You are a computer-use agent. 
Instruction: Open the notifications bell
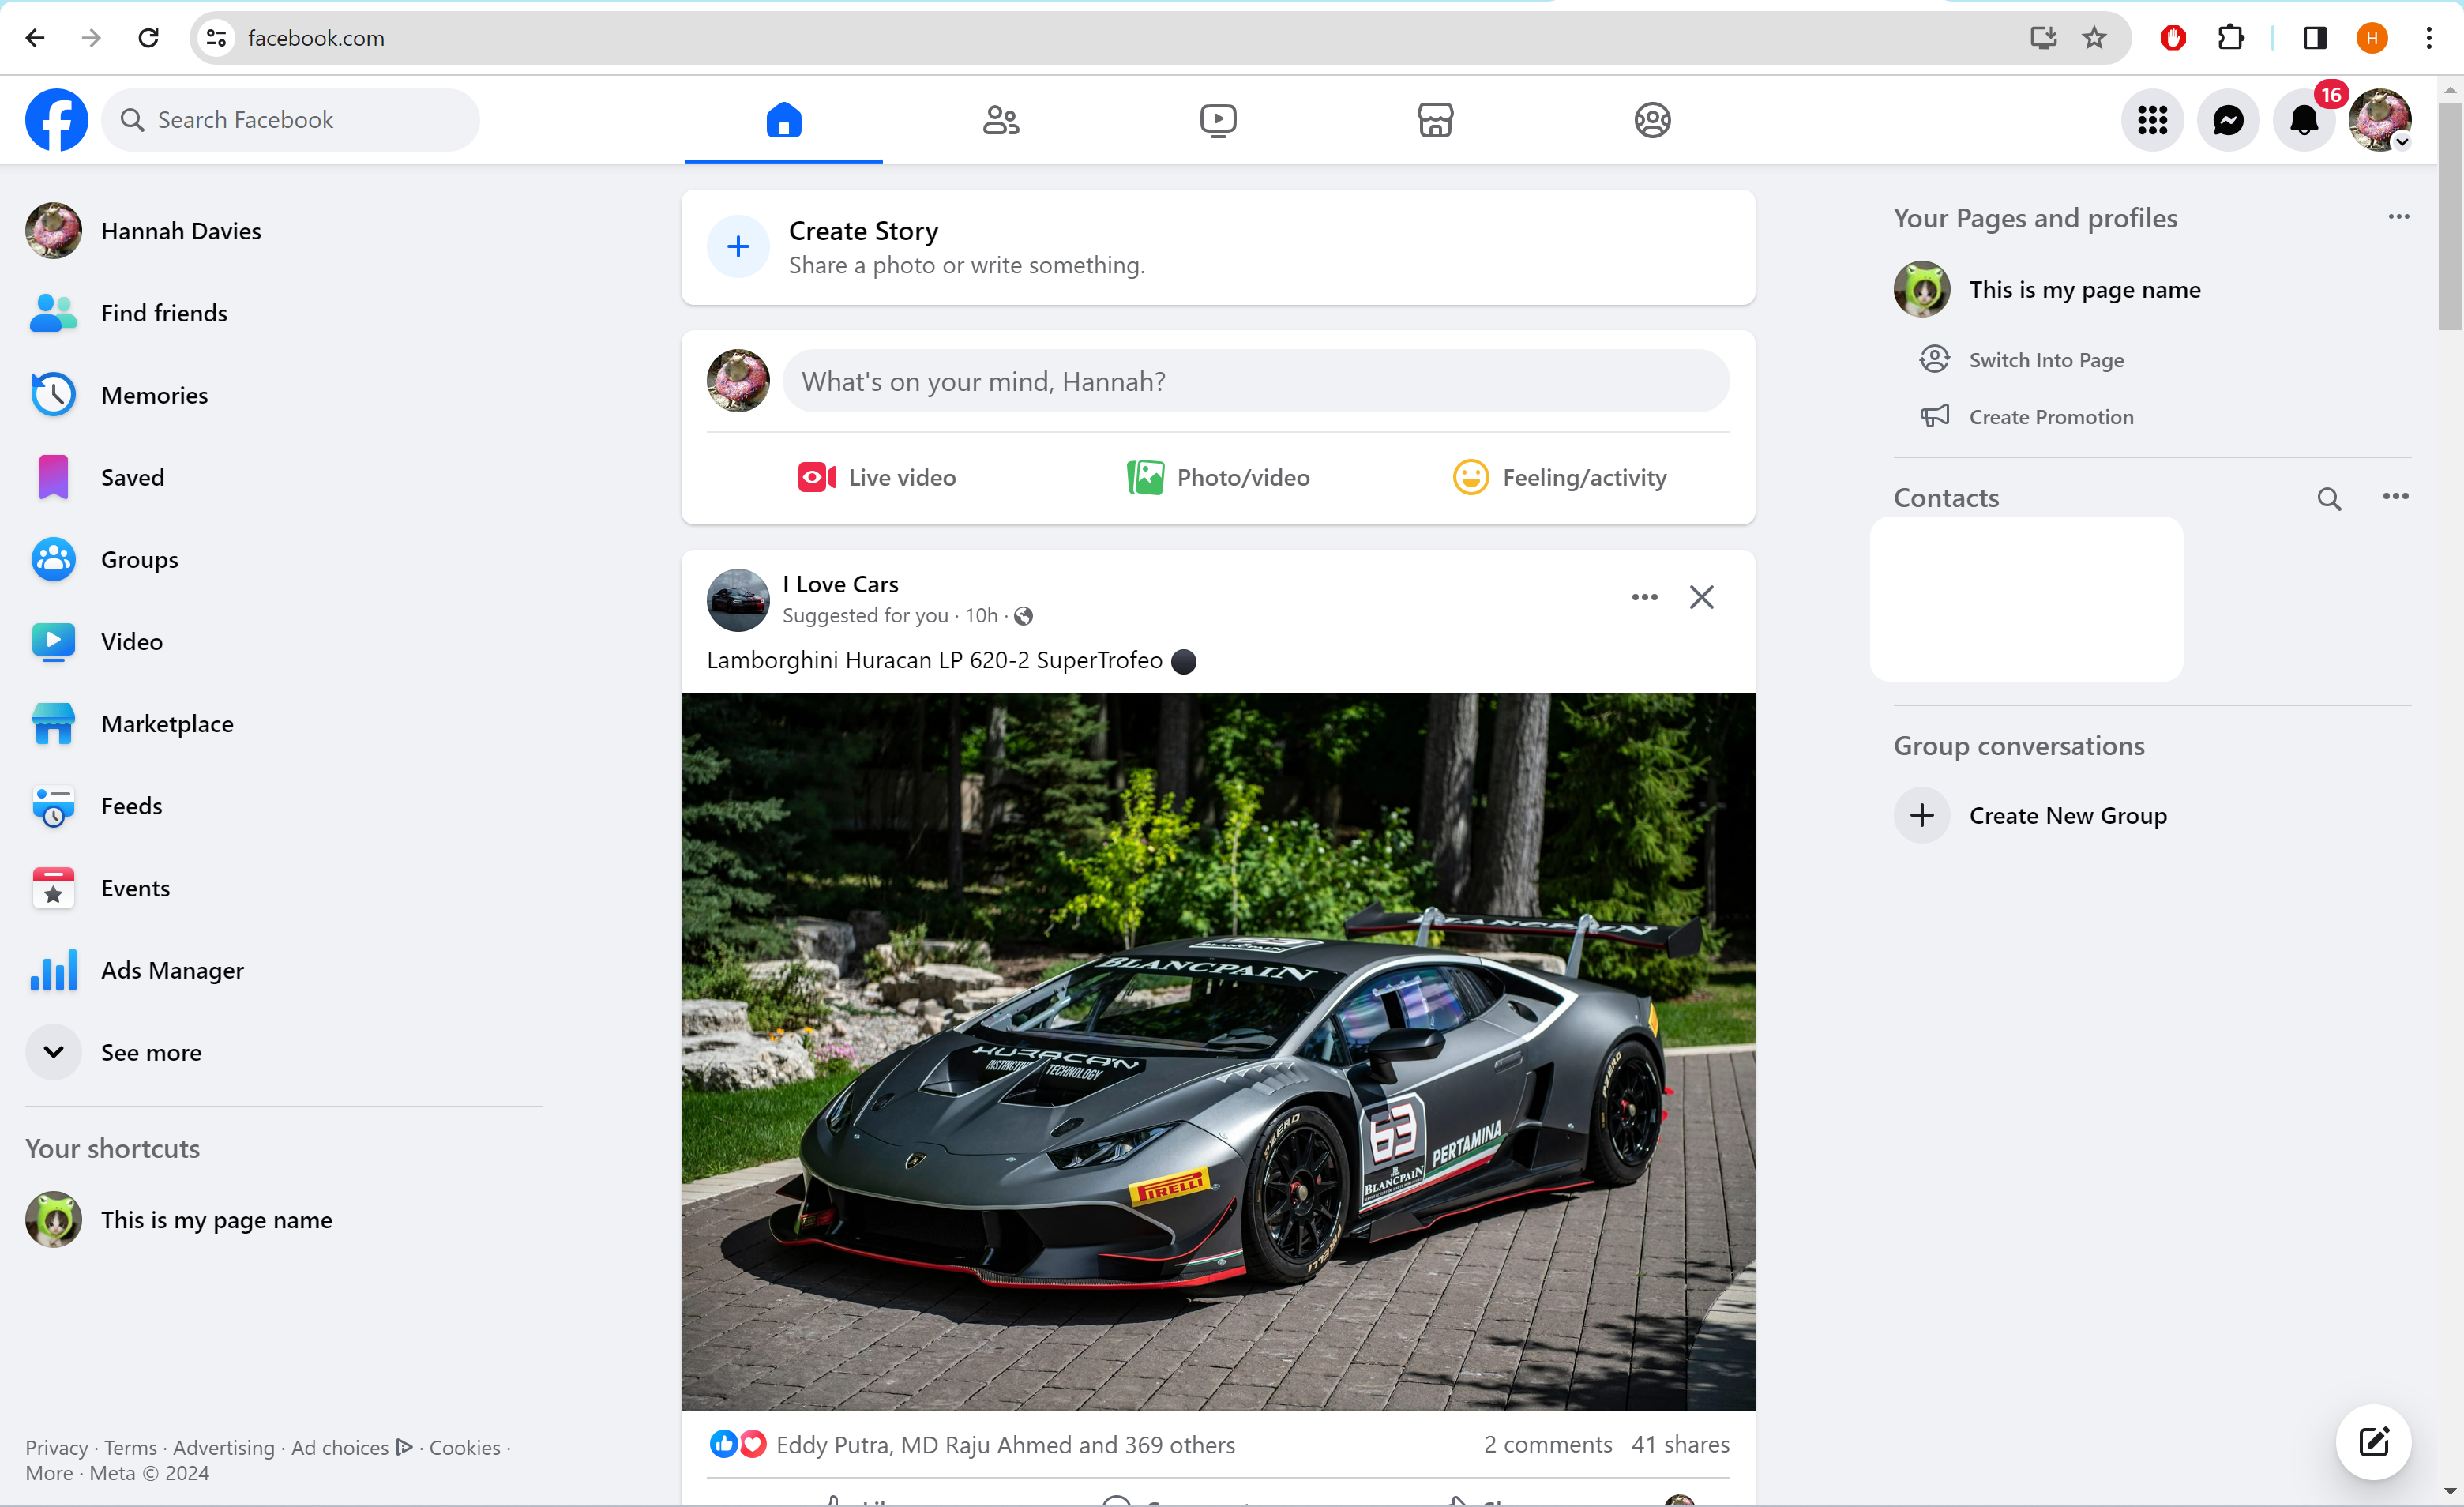2304,120
